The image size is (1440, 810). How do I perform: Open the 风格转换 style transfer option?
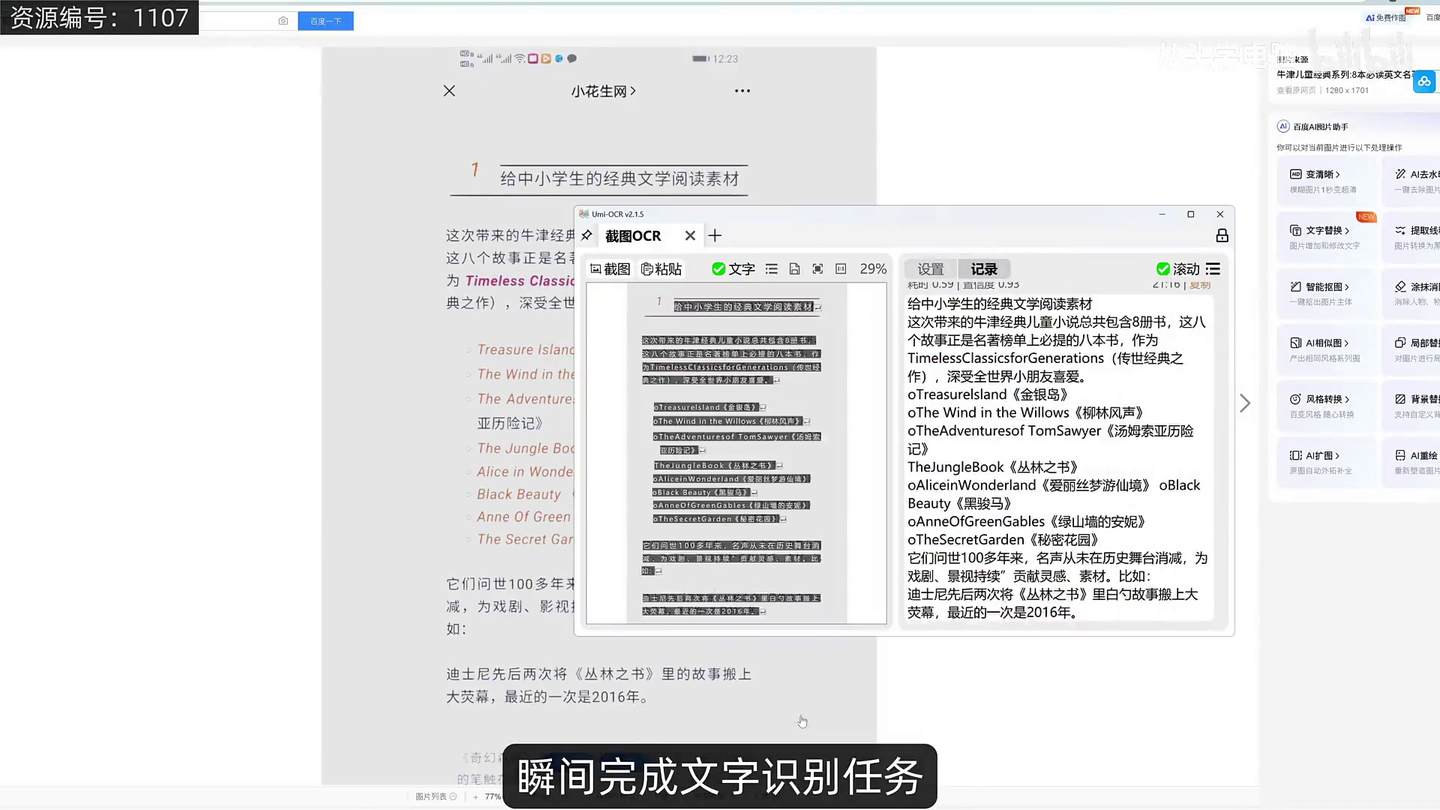(x=1325, y=405)
